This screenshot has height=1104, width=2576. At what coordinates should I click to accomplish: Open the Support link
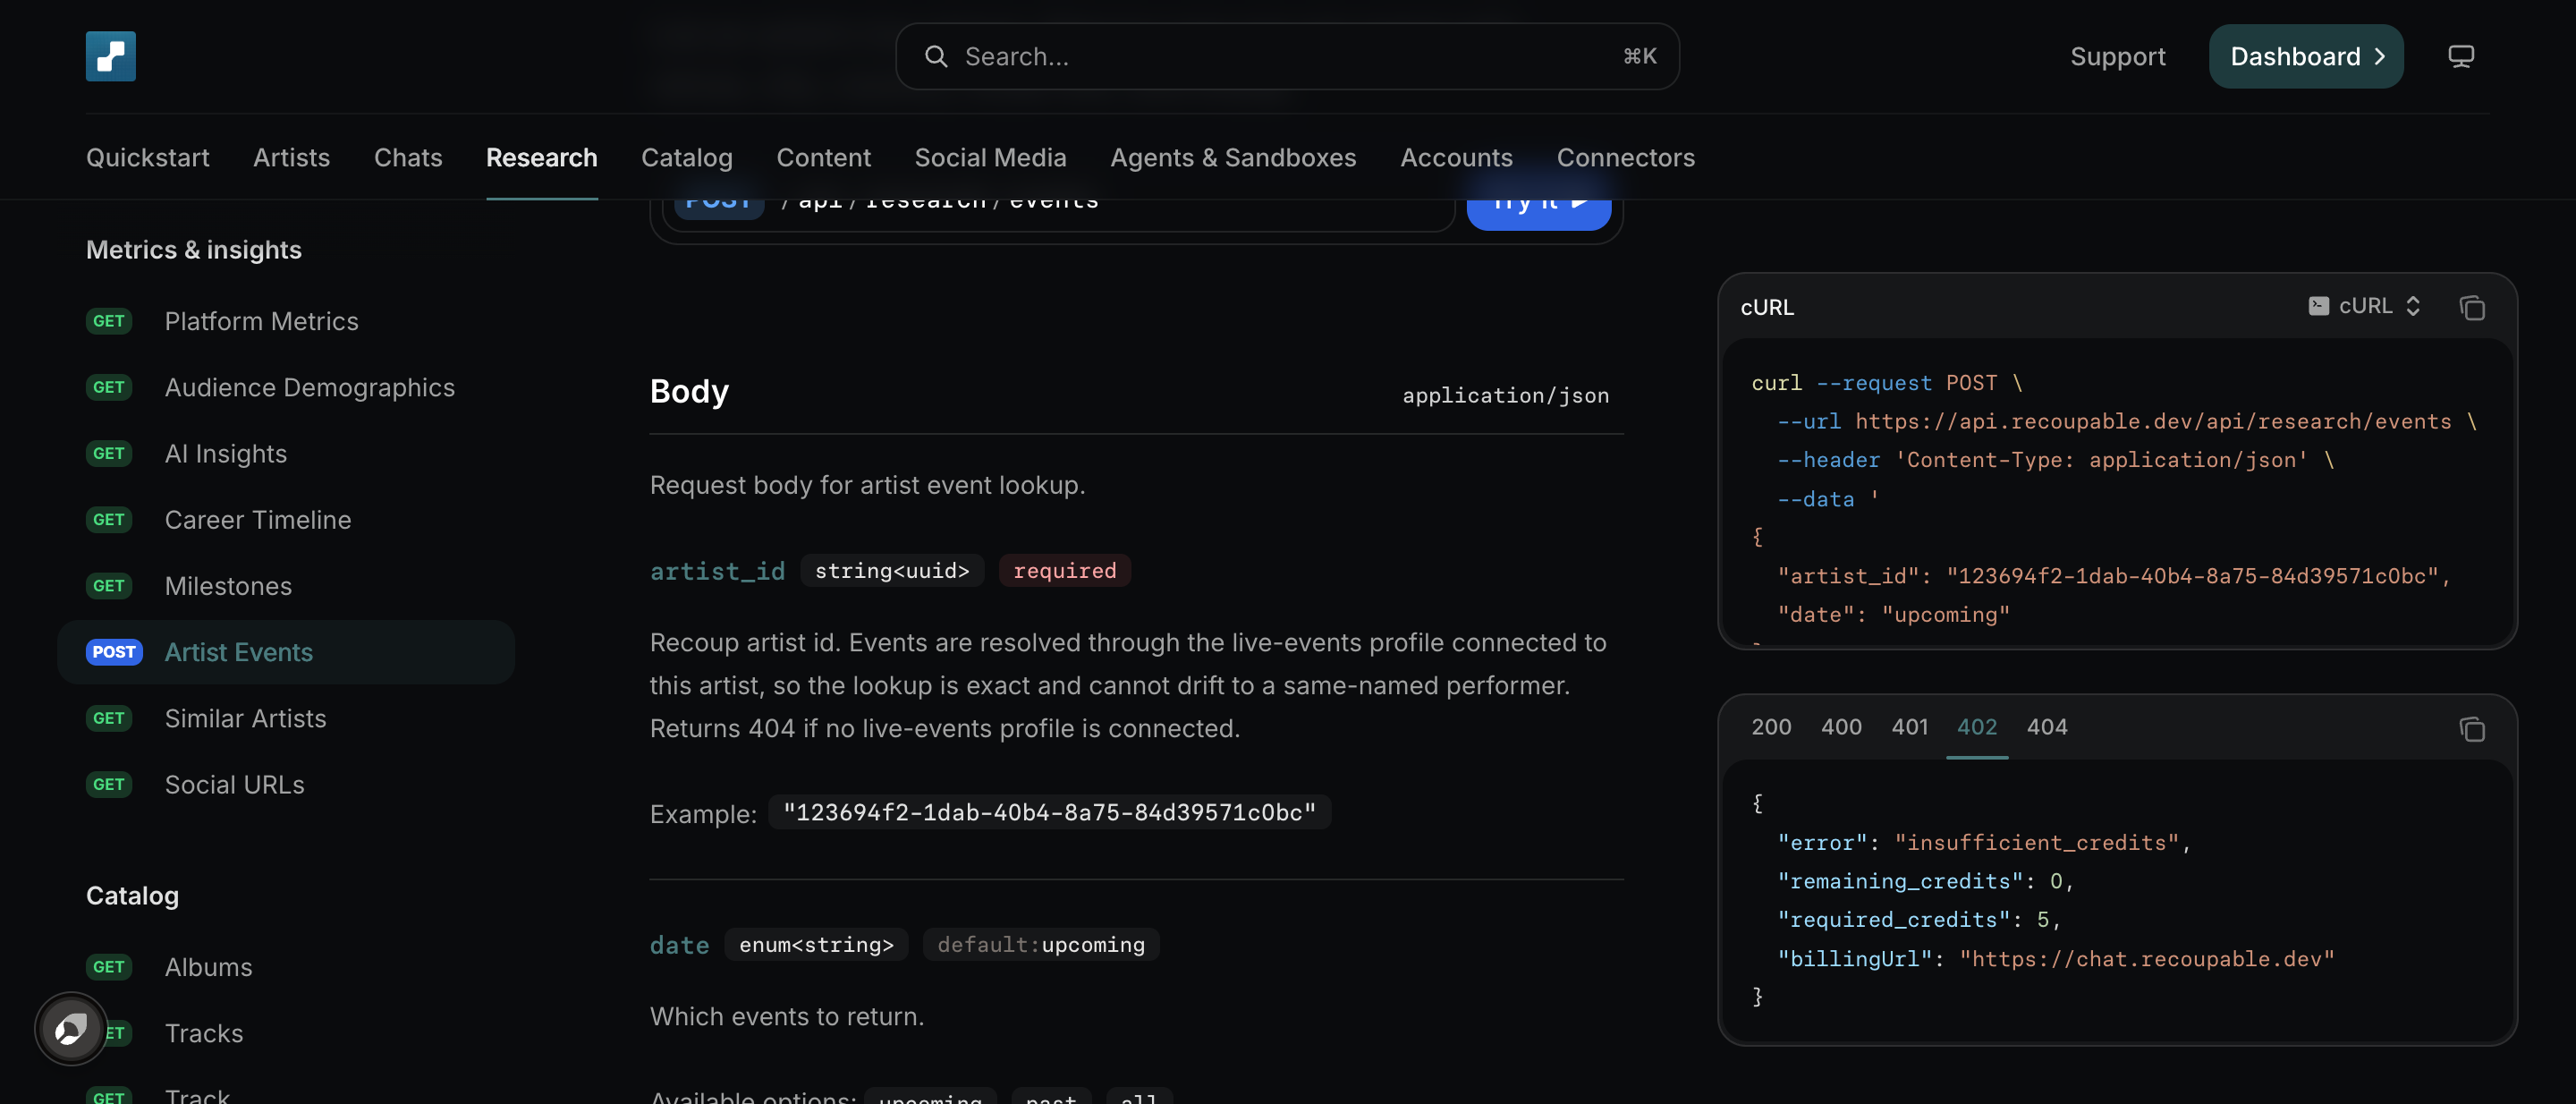tap(2118, 56)
